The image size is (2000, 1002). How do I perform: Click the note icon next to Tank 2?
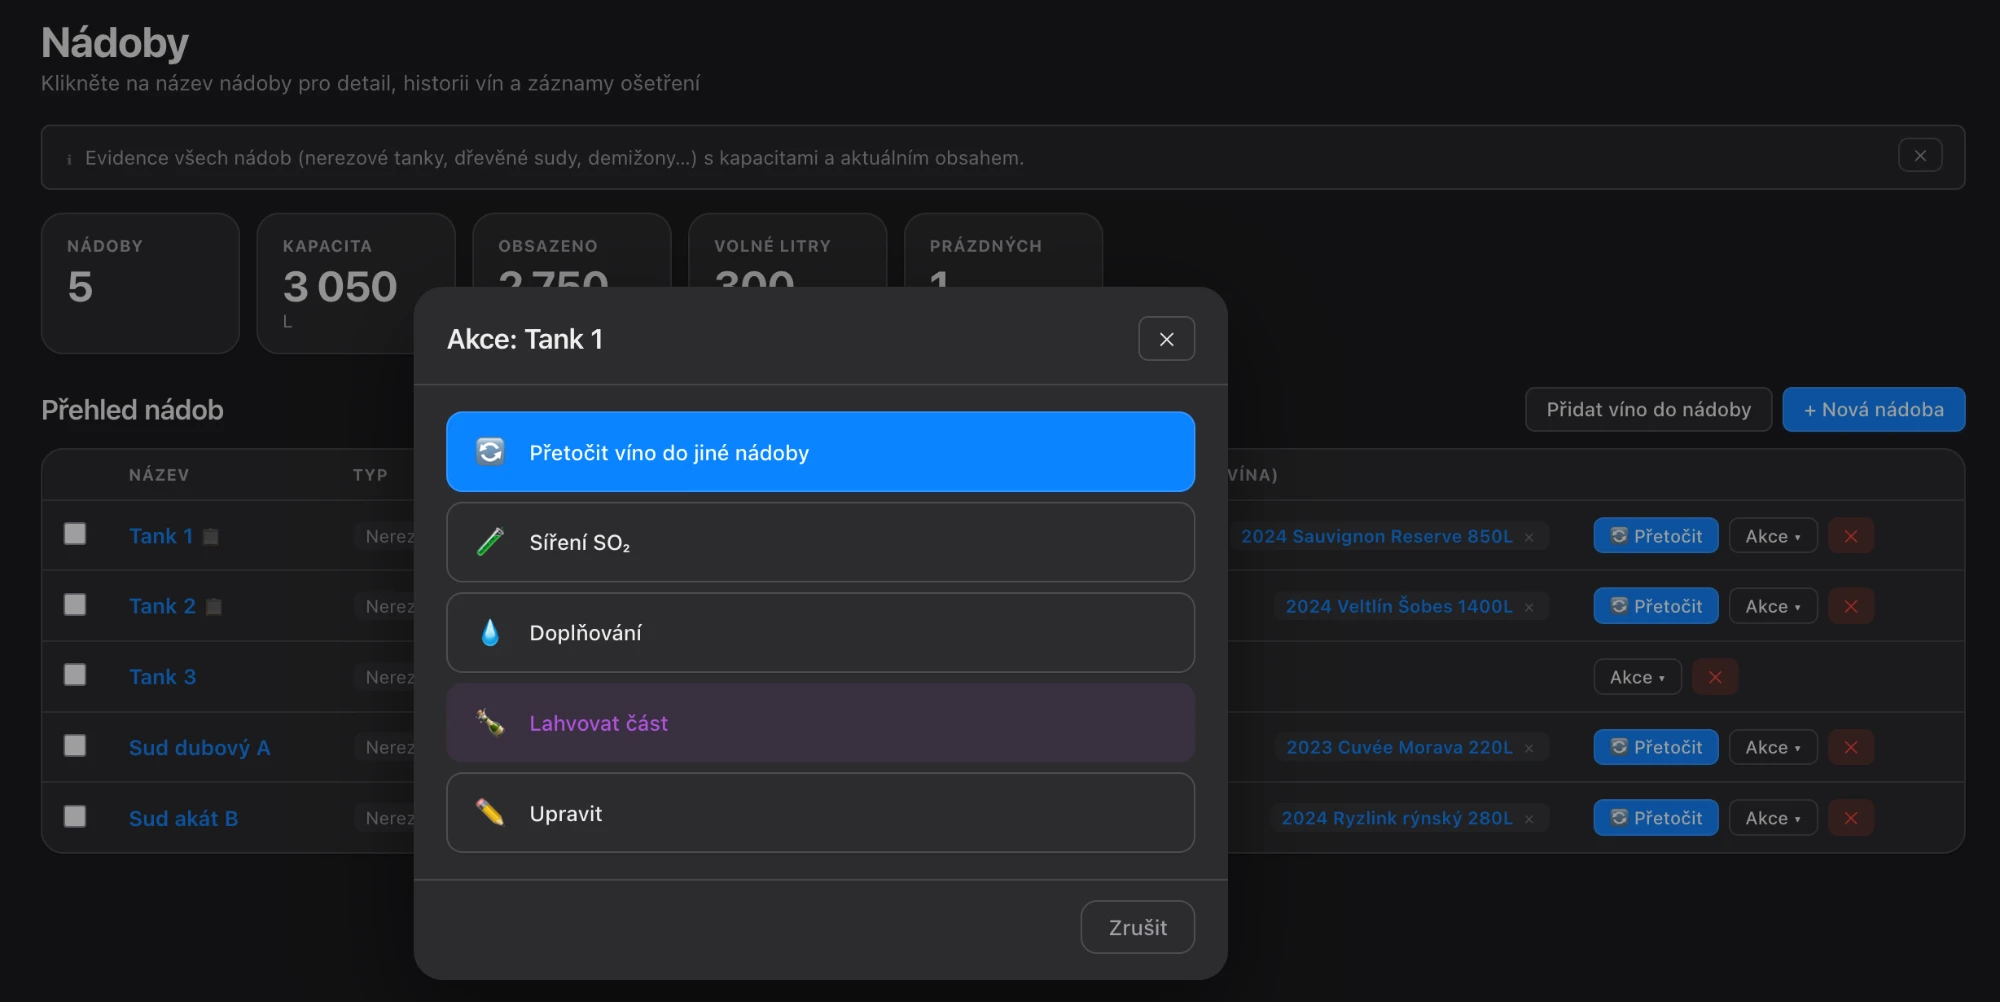(x=214, y=607)
